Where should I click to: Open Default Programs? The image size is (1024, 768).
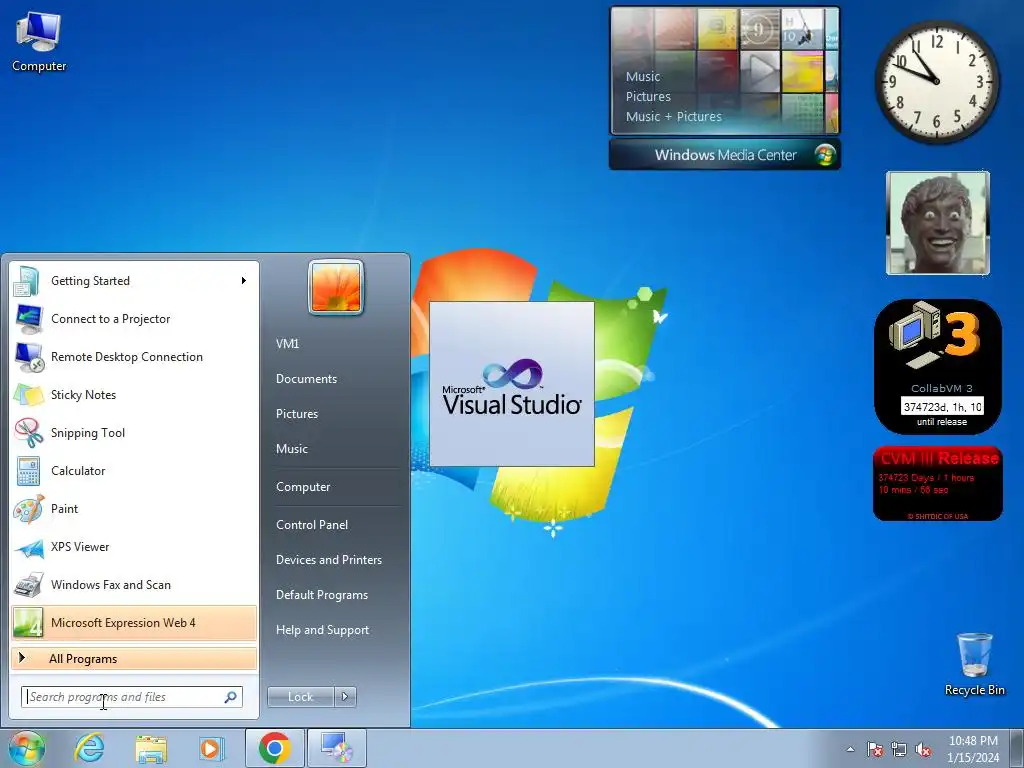pos(322,595)
